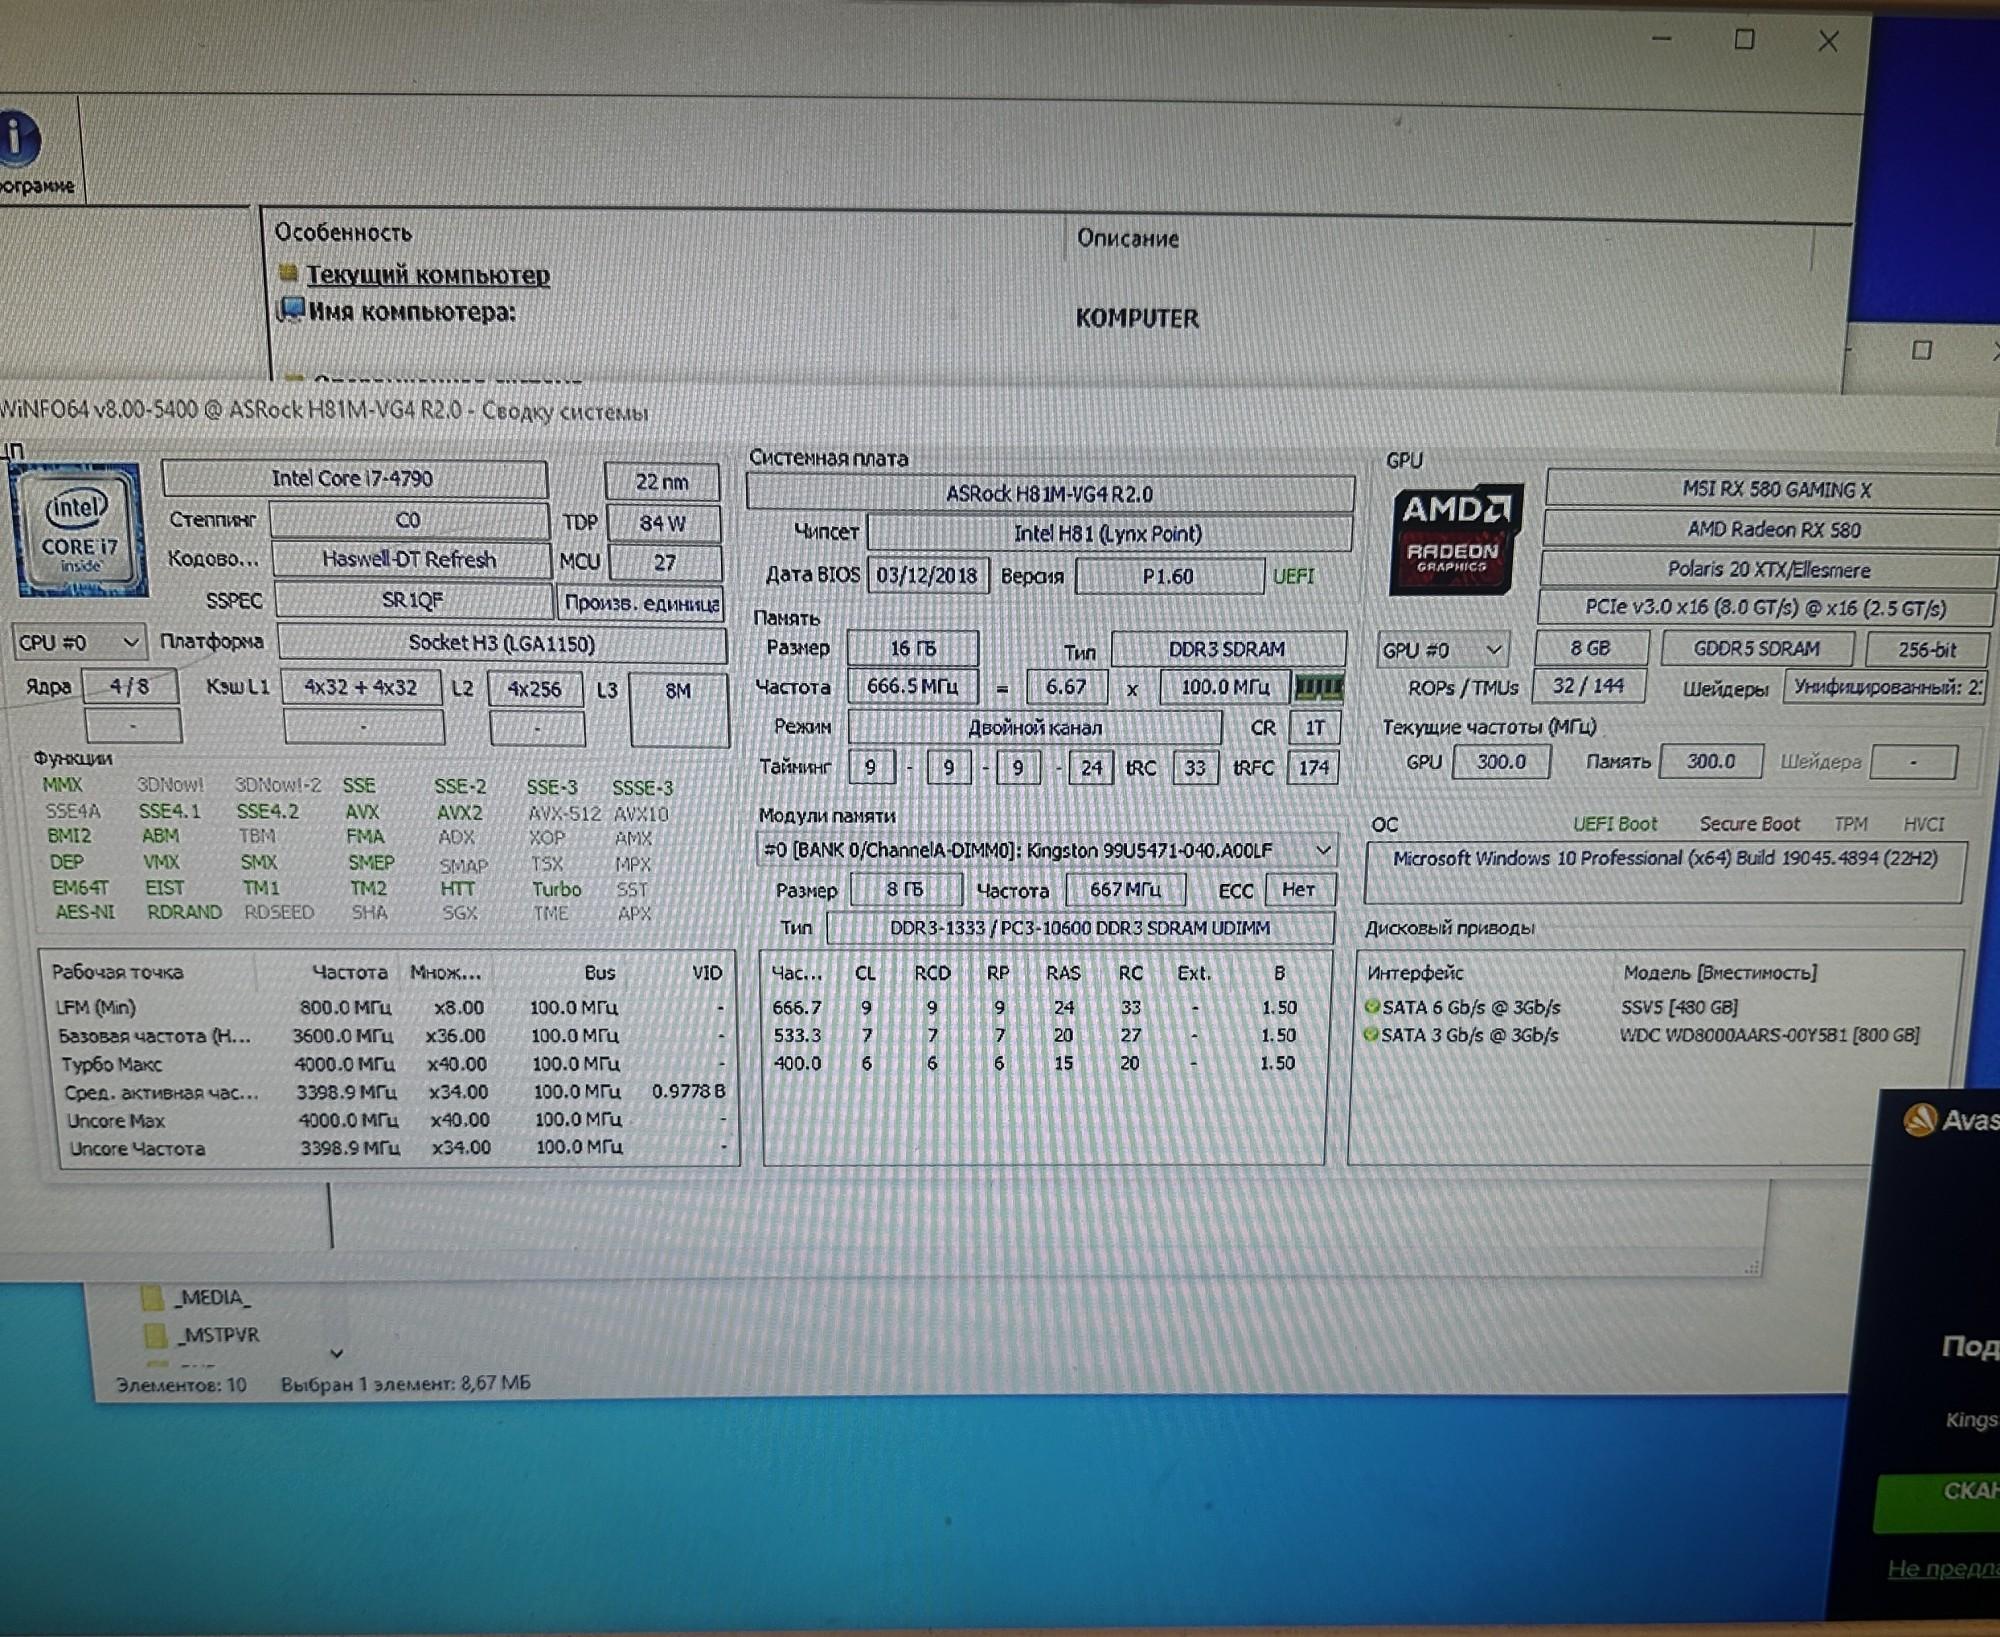Click the BIOS date '03/12/2018' field
The height and width of the screenshot is (1637, 2000).
(927, 576)
